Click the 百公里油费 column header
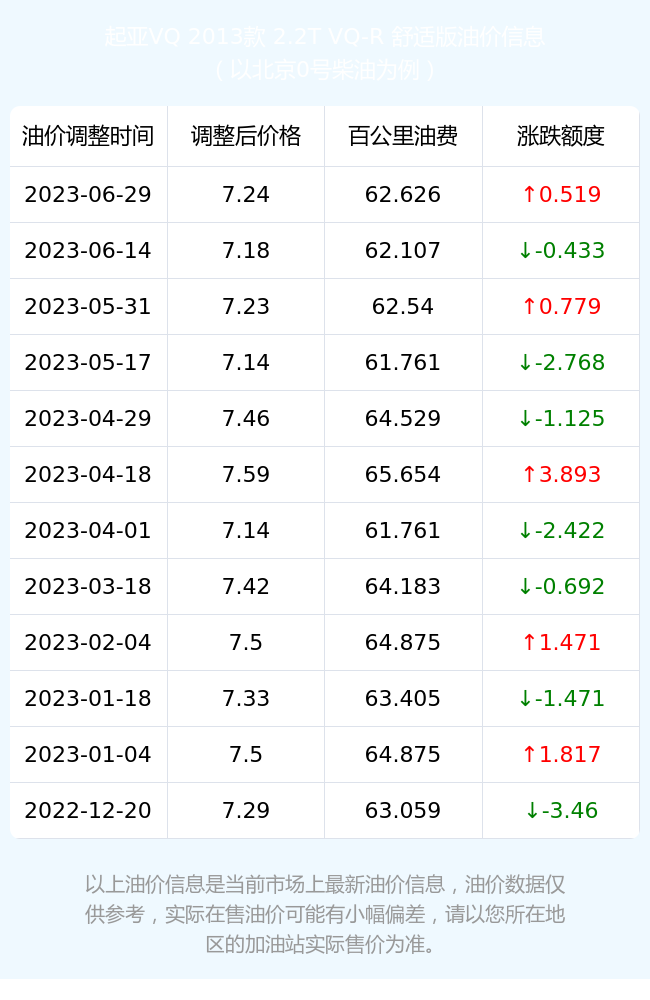 (x=403, y=136)
